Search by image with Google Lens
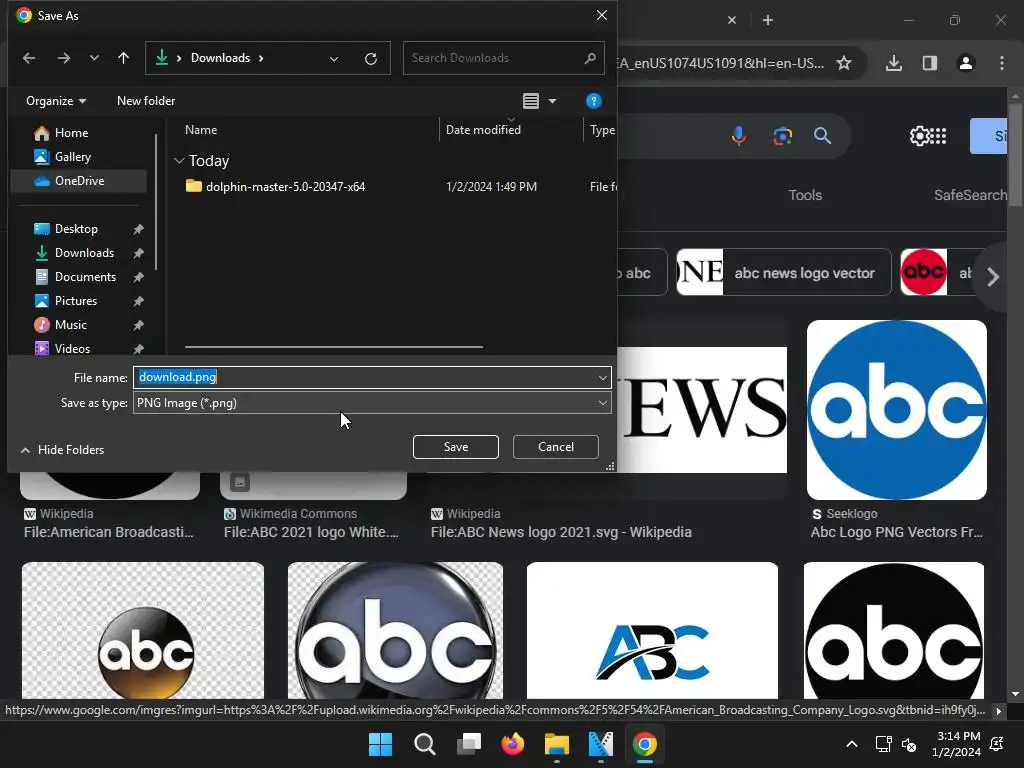The height and width of the screenshot is (768, 1024). tap(782, 136)
